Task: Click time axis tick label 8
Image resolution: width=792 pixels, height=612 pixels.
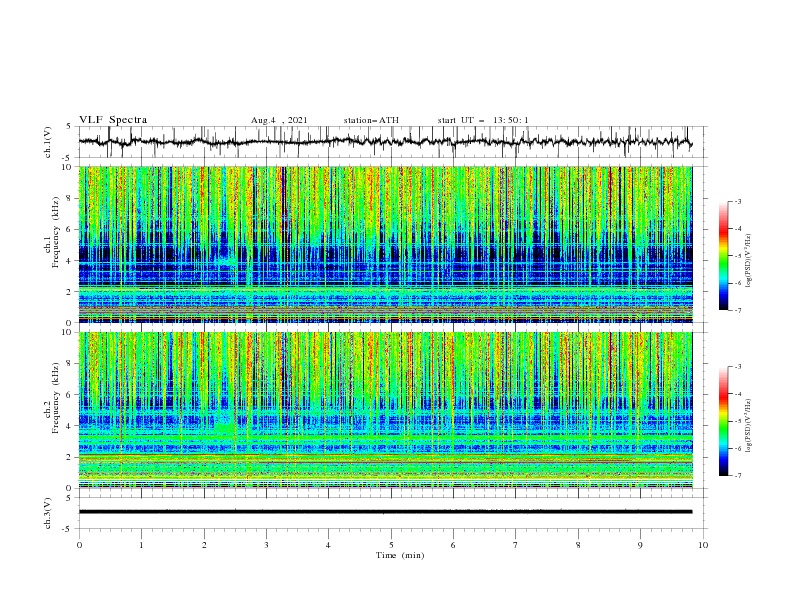Action: (x=578, y=545)
